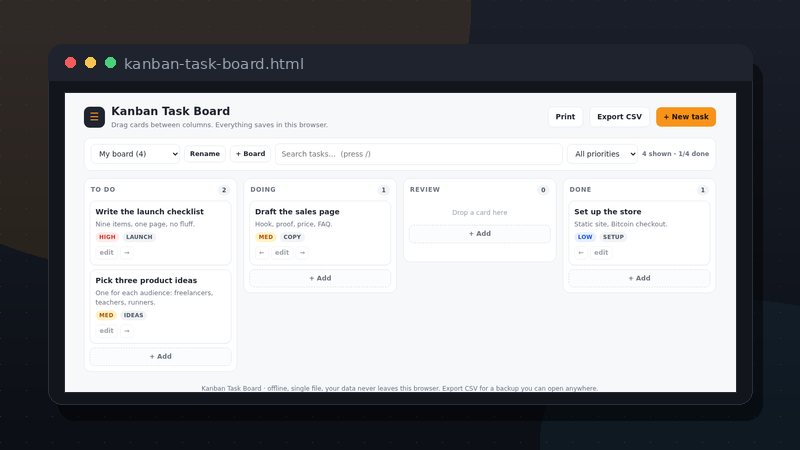Click 'Hook, proof, price, FAQ.' description
The image size is (800, 450).
[x=293, y=224]
